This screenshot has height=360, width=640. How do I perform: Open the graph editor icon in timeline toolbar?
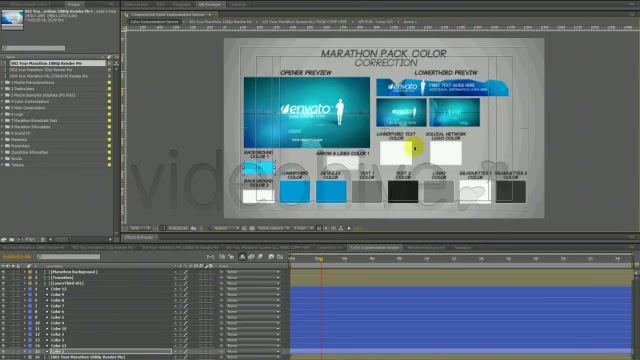[x=280, y=257]
